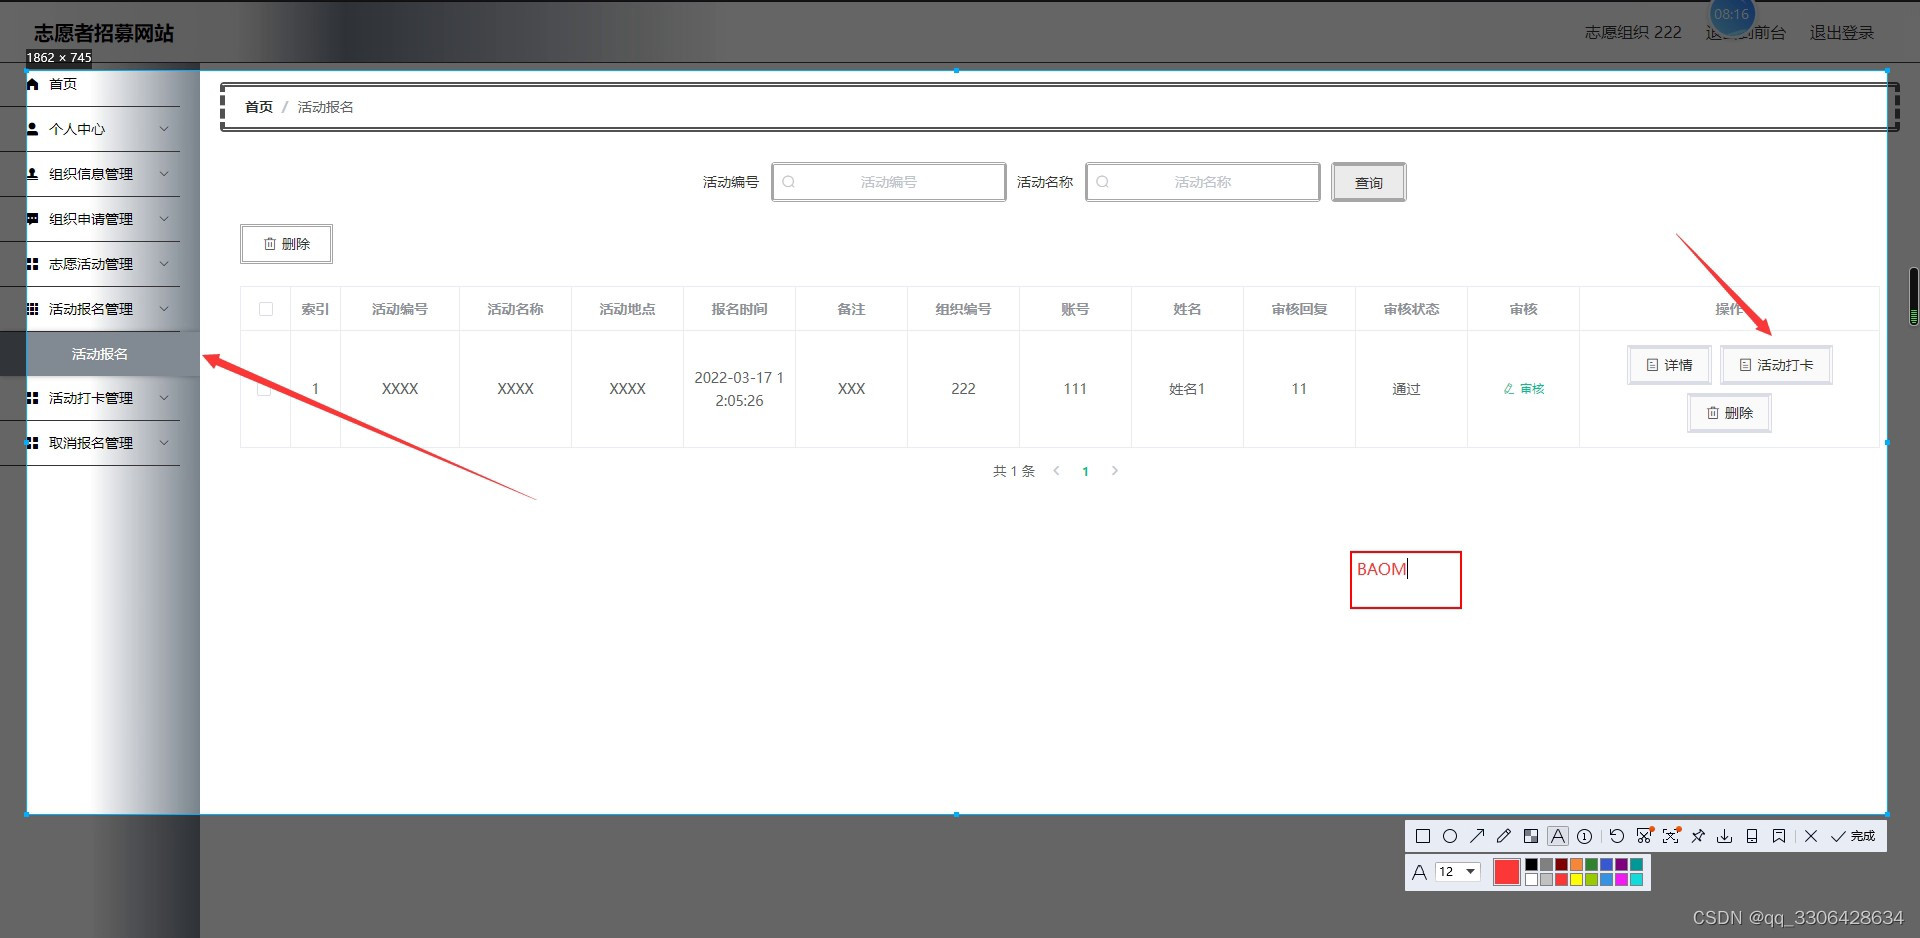The image size is (1920, 938).
Task: Tick the checkbox in row 1
Action: 264,389
